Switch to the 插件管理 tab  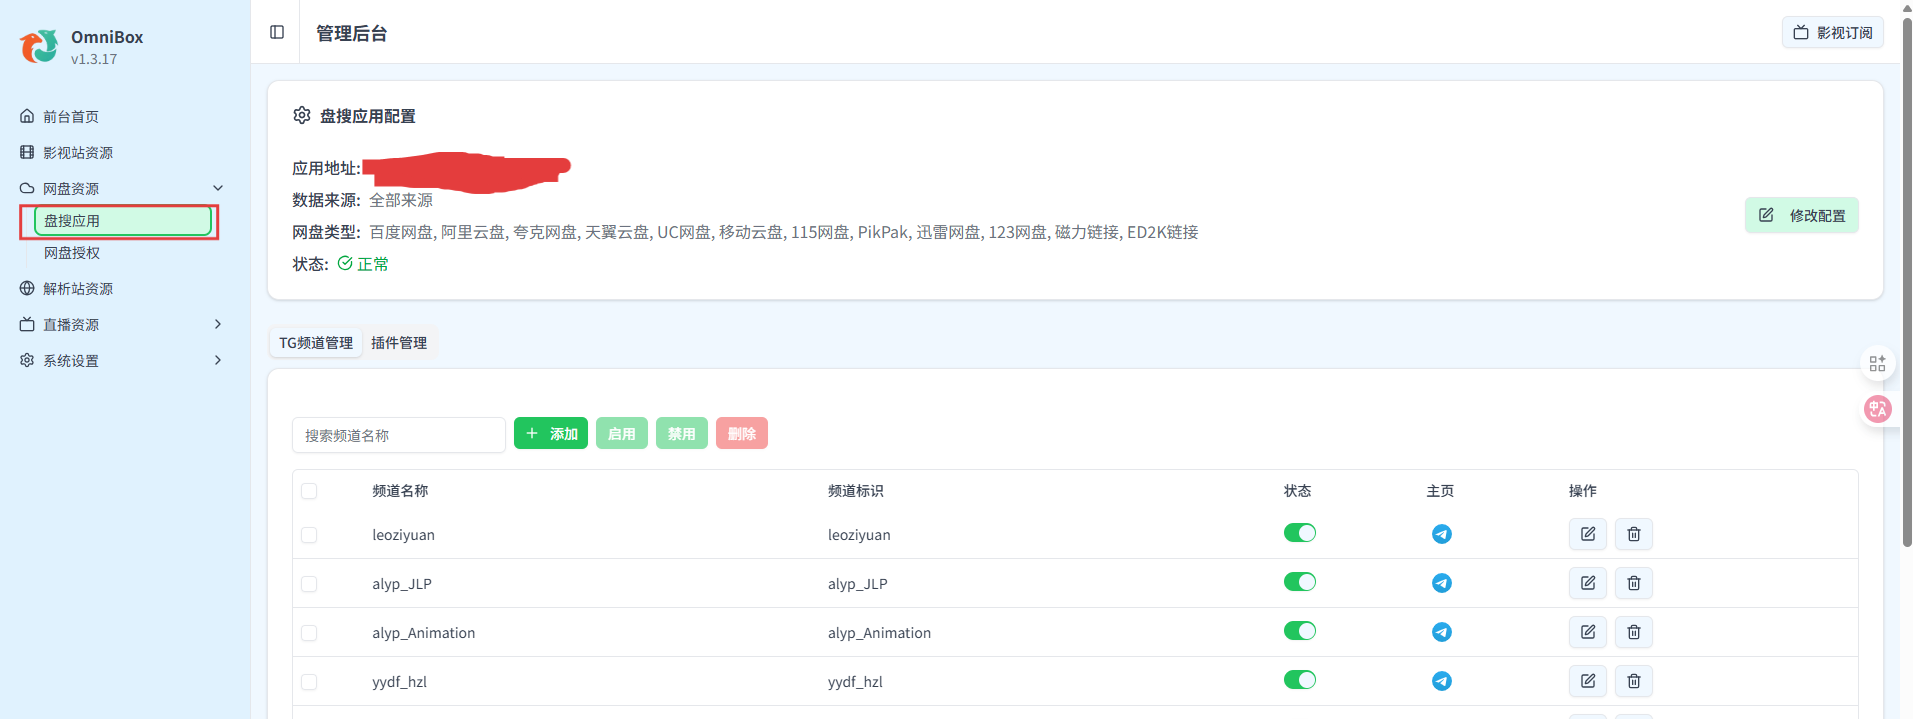point(399,343)
